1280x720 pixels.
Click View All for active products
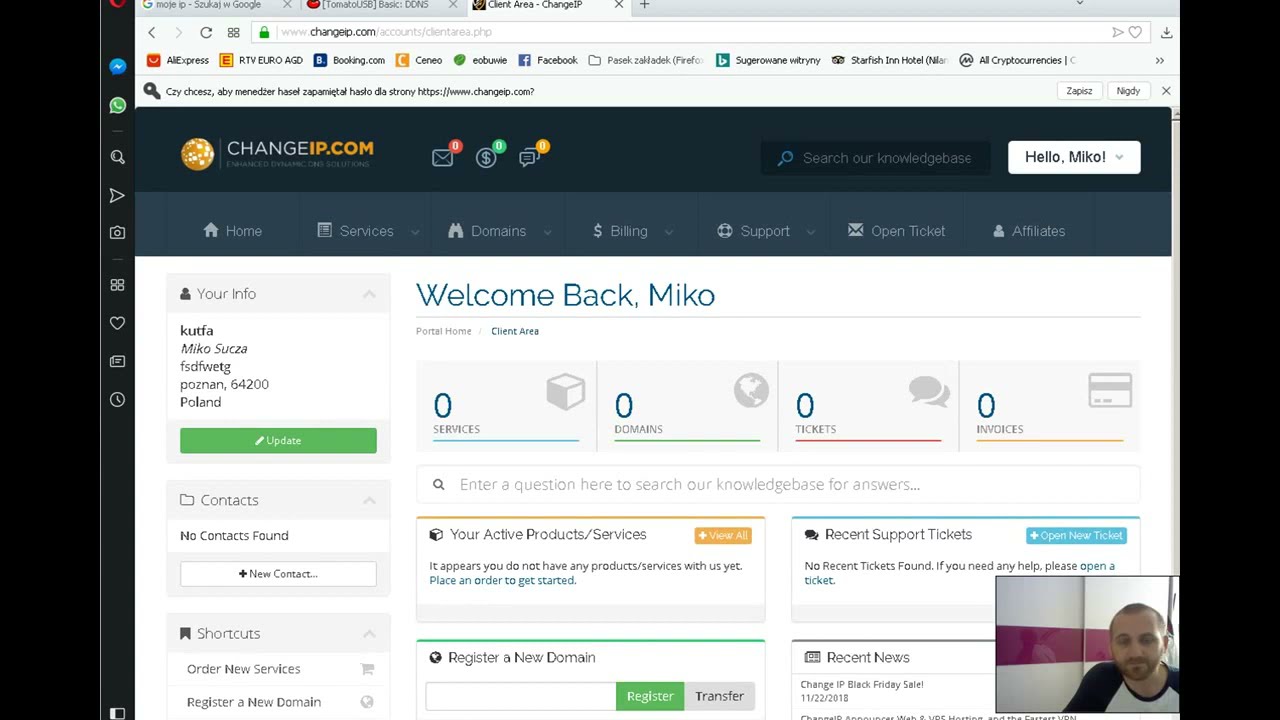tap(723, 536)
